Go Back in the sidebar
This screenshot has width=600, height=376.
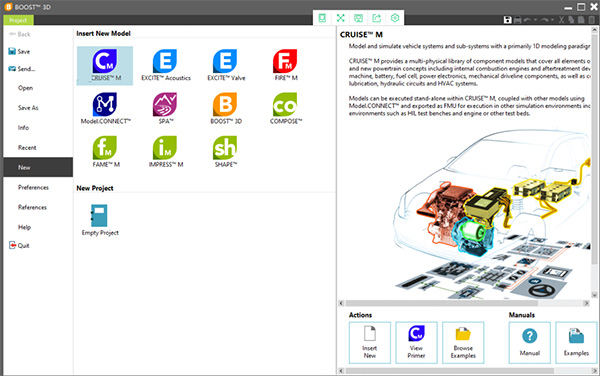pyautogui.click(x=20, y=34)
